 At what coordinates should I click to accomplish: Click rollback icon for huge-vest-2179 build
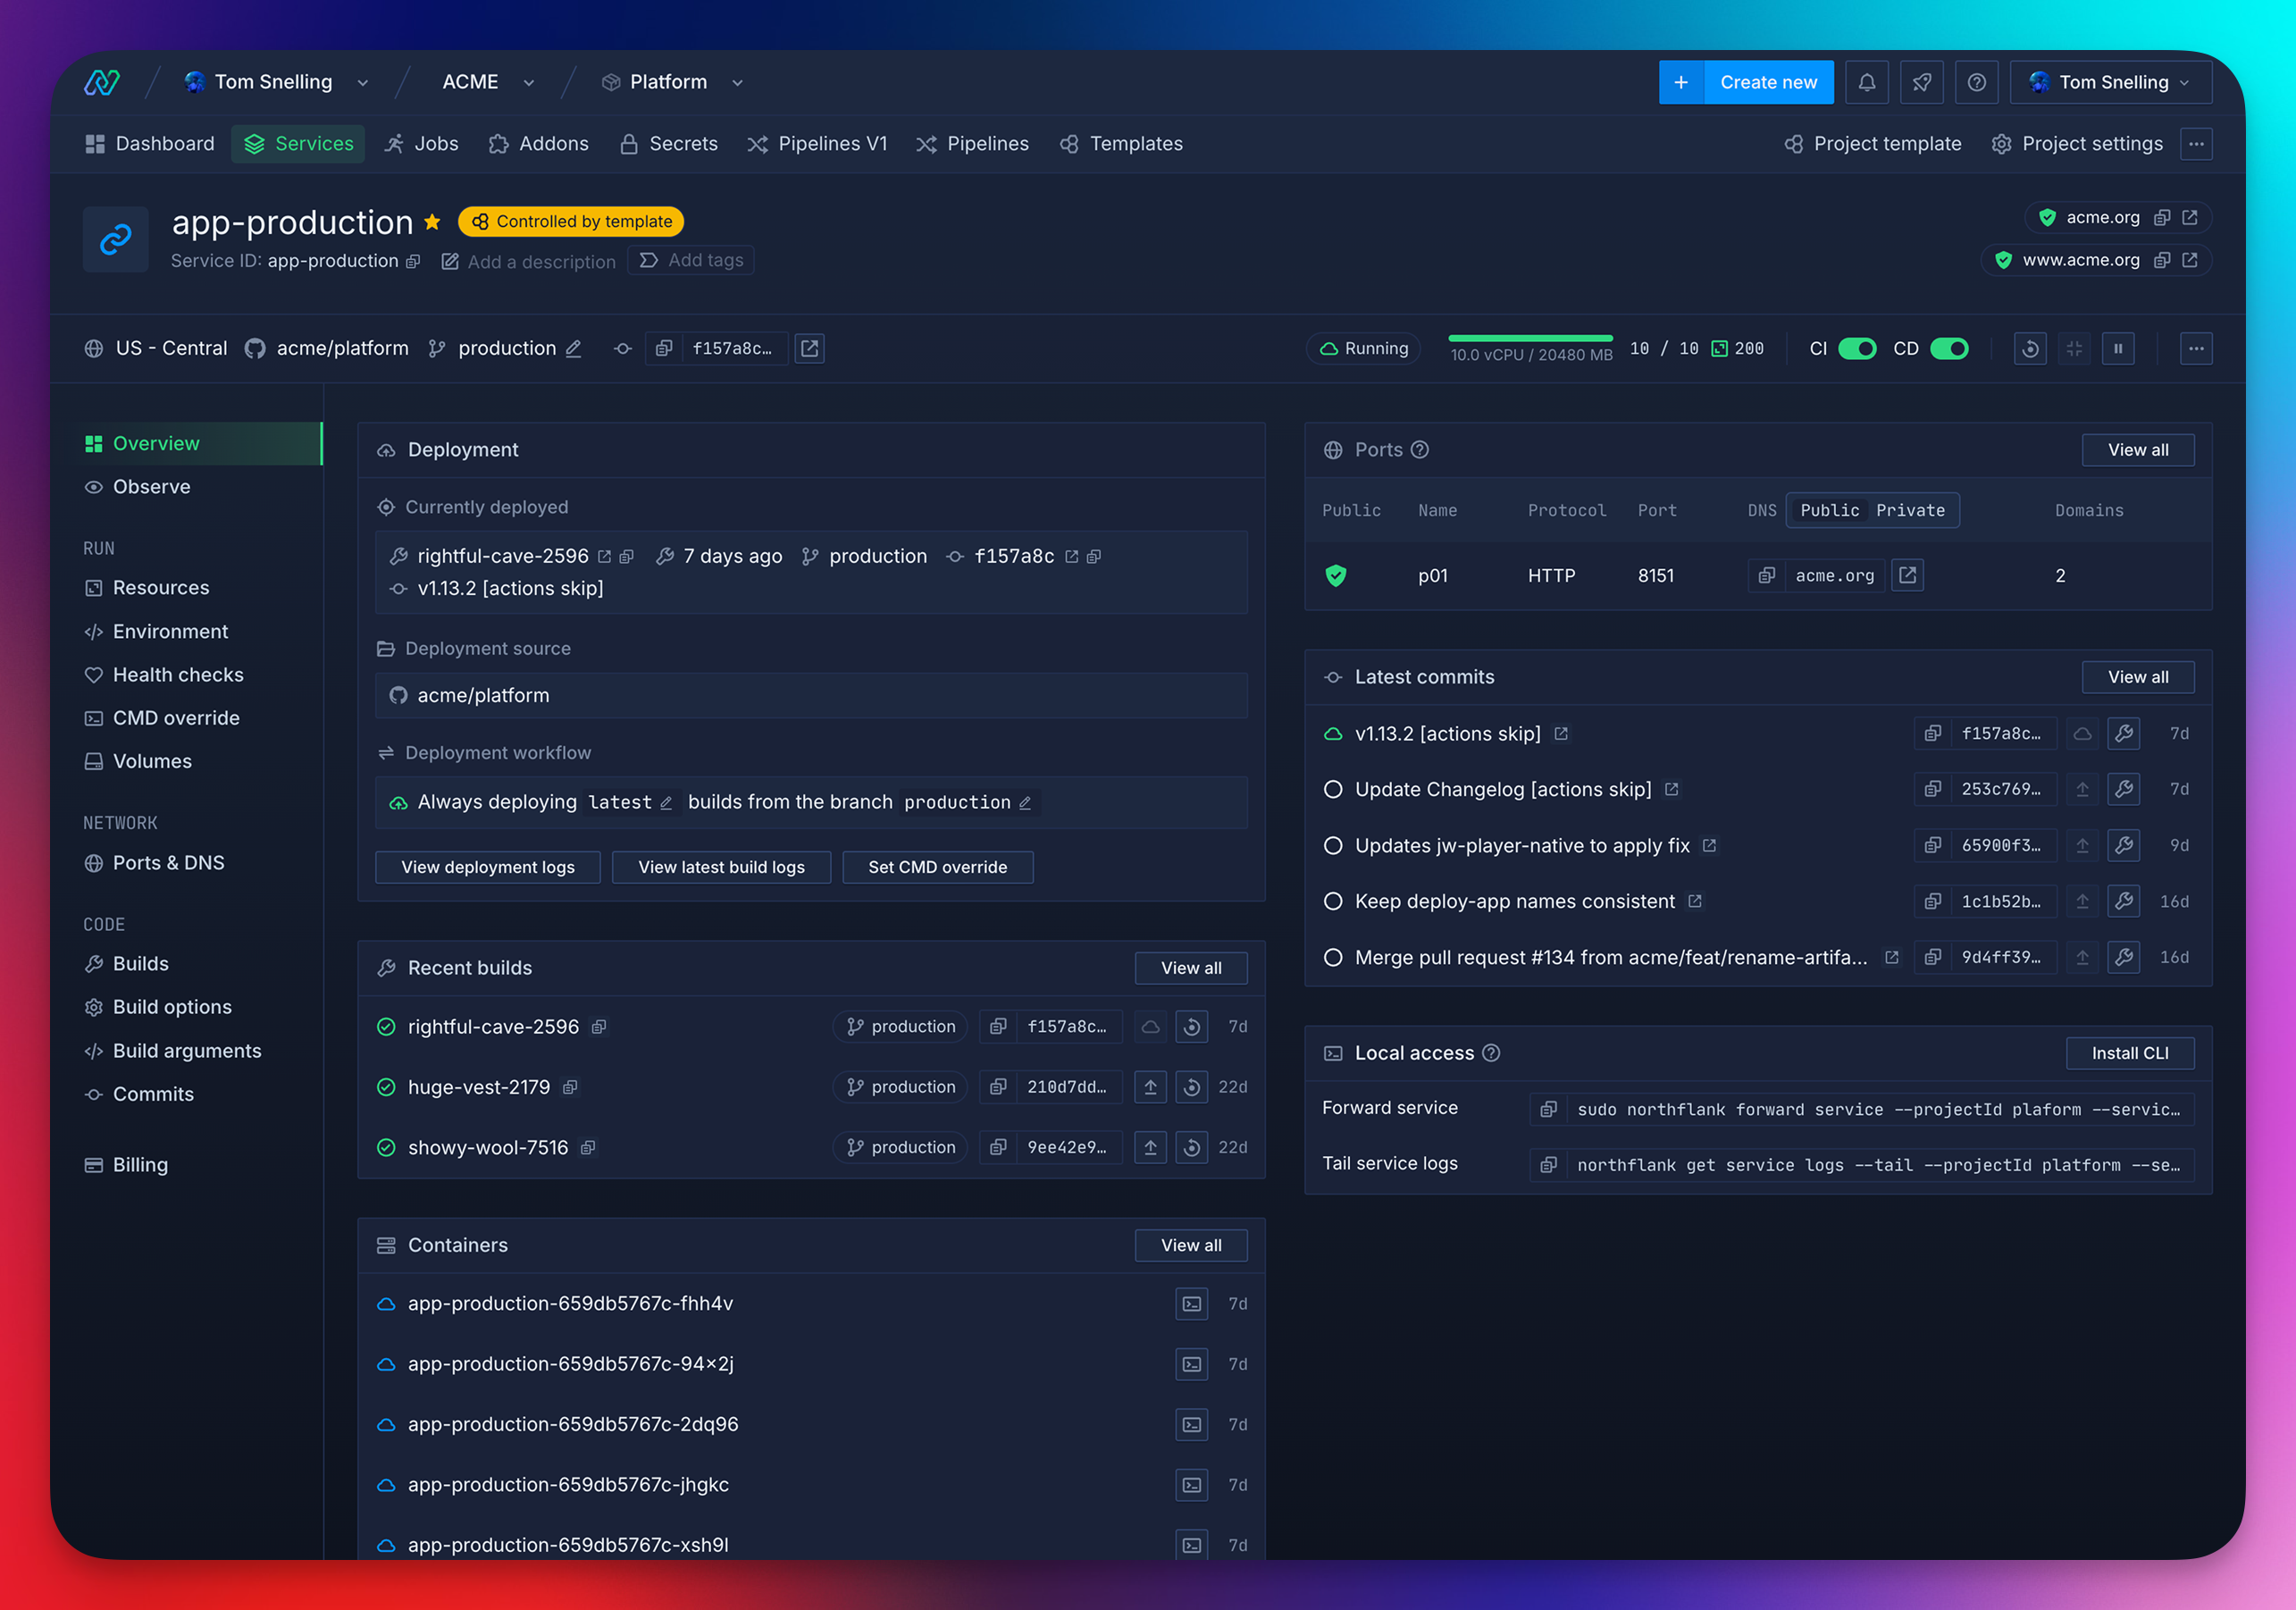tap(1191, 1087)
